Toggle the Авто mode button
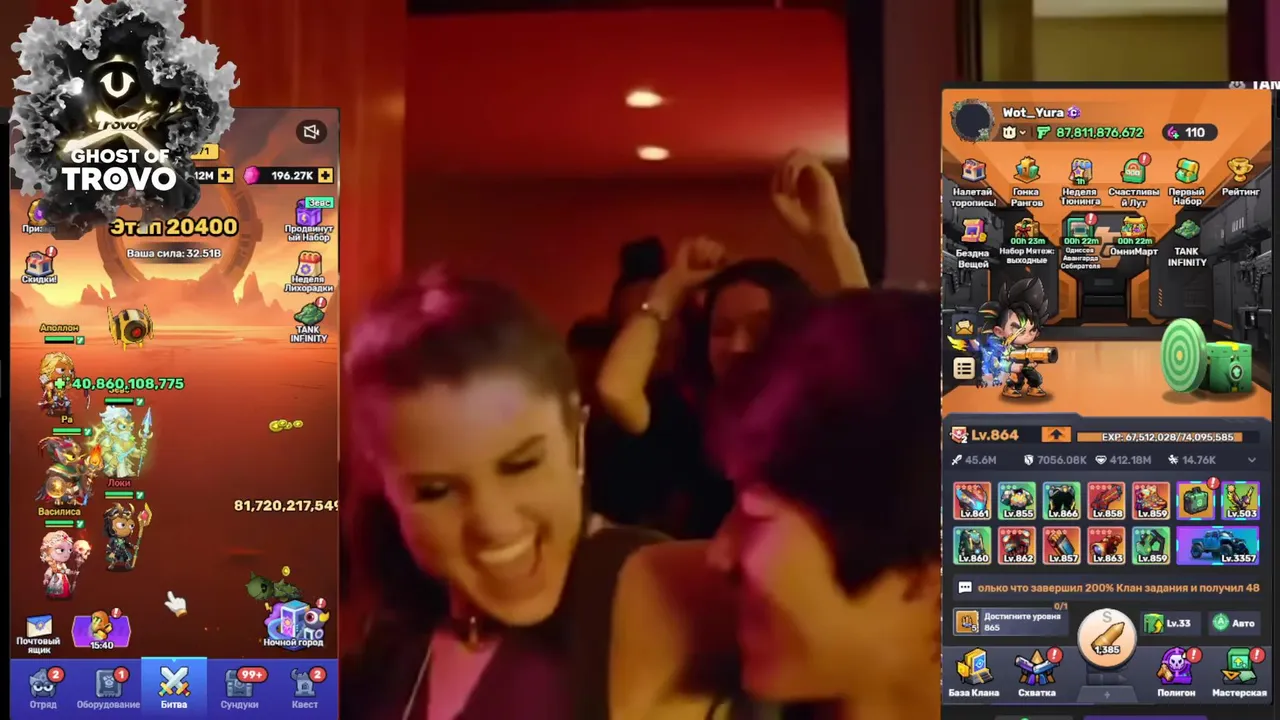This screenshot has height=720, width=1280. pos(1234,623)
